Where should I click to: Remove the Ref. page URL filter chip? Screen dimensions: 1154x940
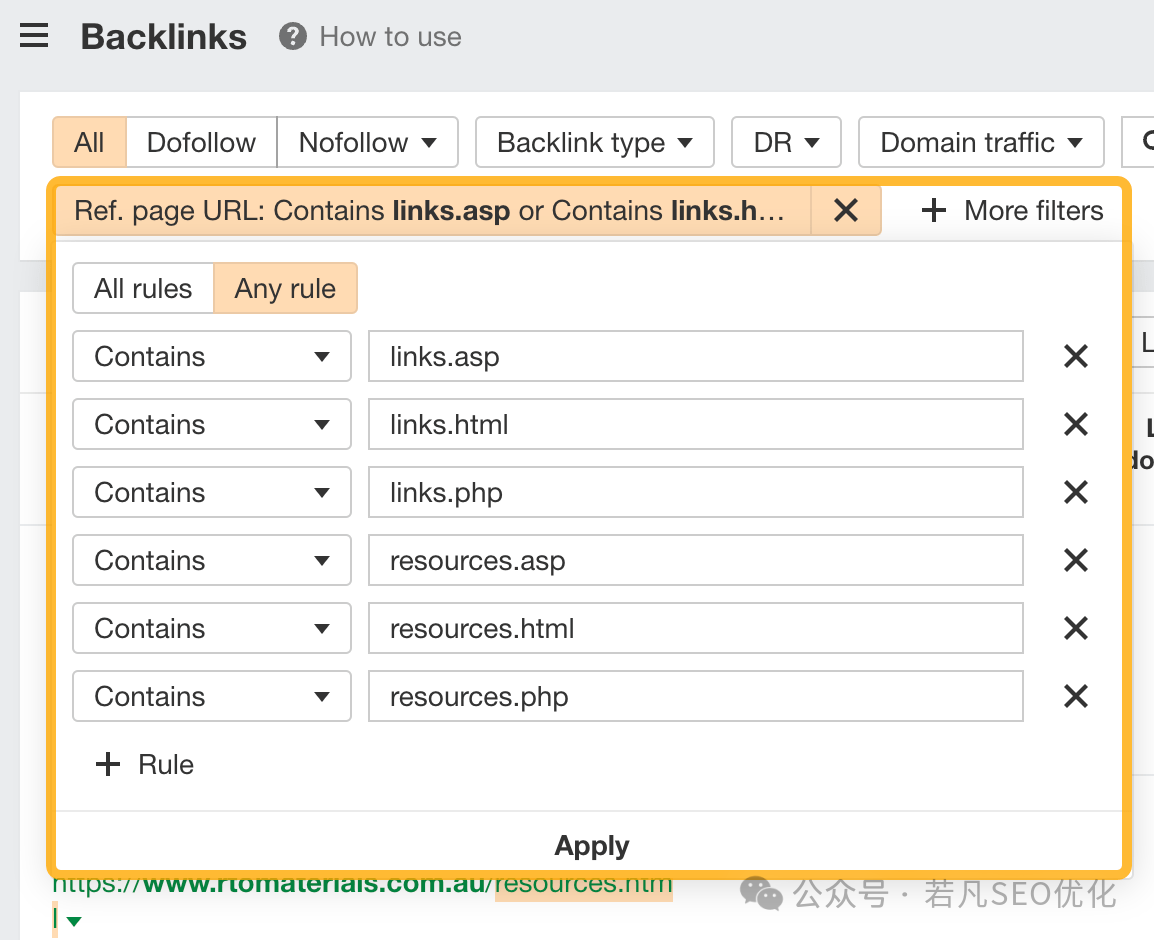[x=846, y=211]
